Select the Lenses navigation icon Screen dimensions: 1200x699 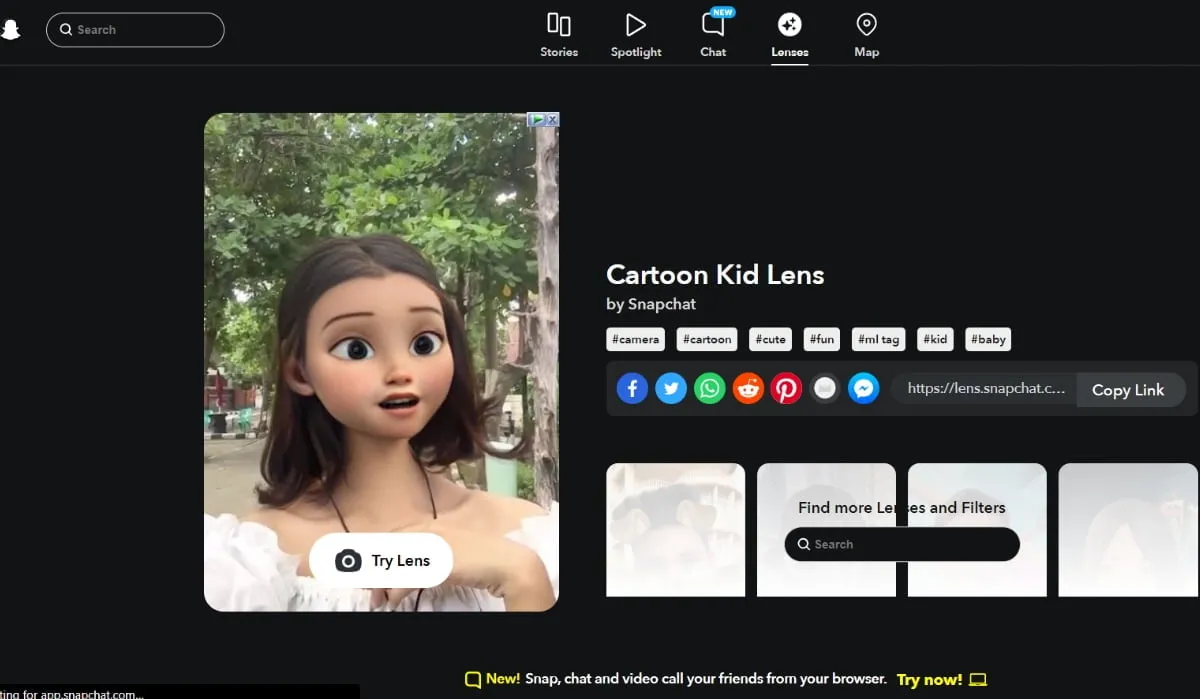[x=789, y=33]
